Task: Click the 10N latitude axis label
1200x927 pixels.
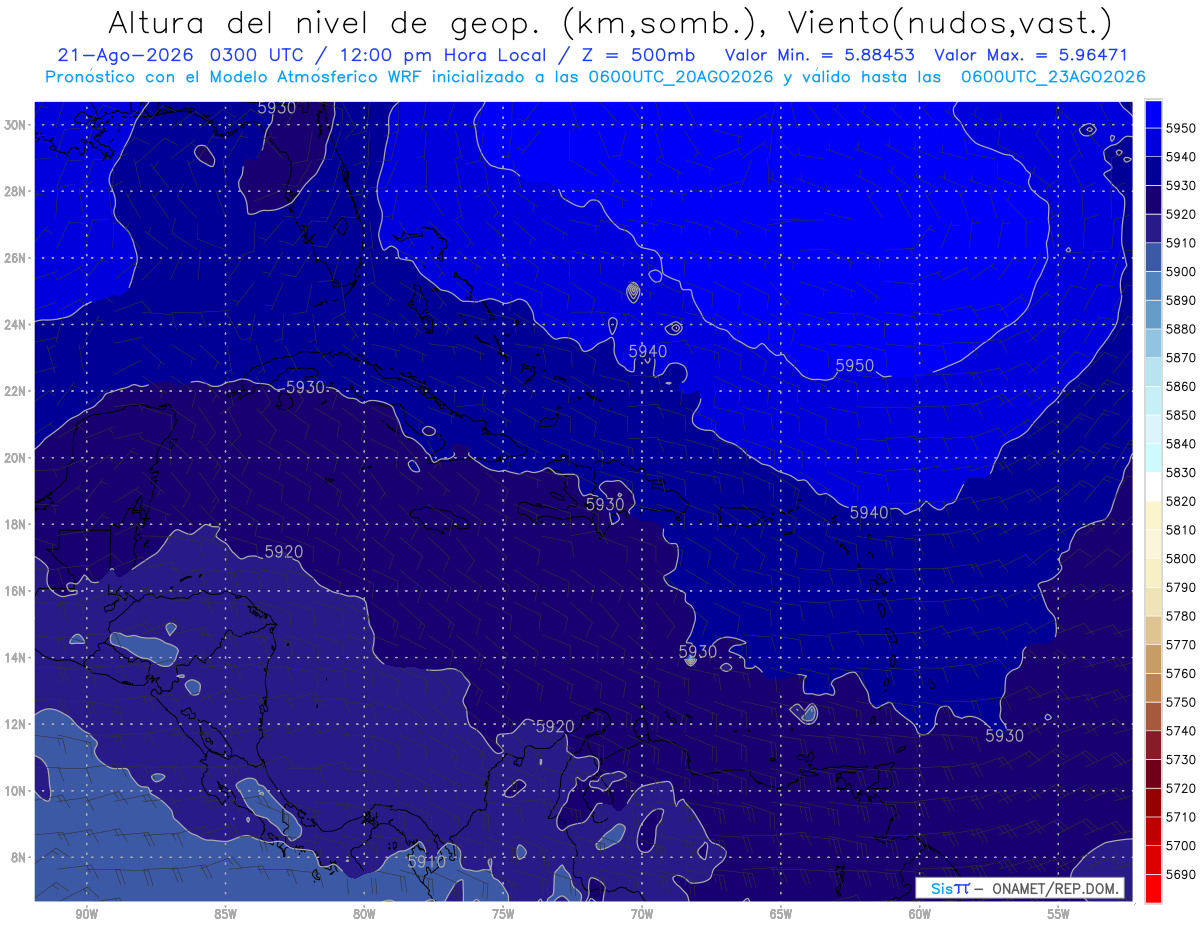Action: 14,791
